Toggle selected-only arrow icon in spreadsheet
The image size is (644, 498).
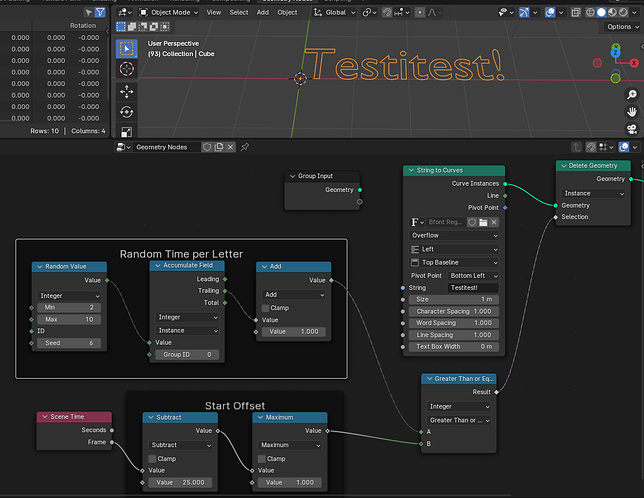(89, 12)
